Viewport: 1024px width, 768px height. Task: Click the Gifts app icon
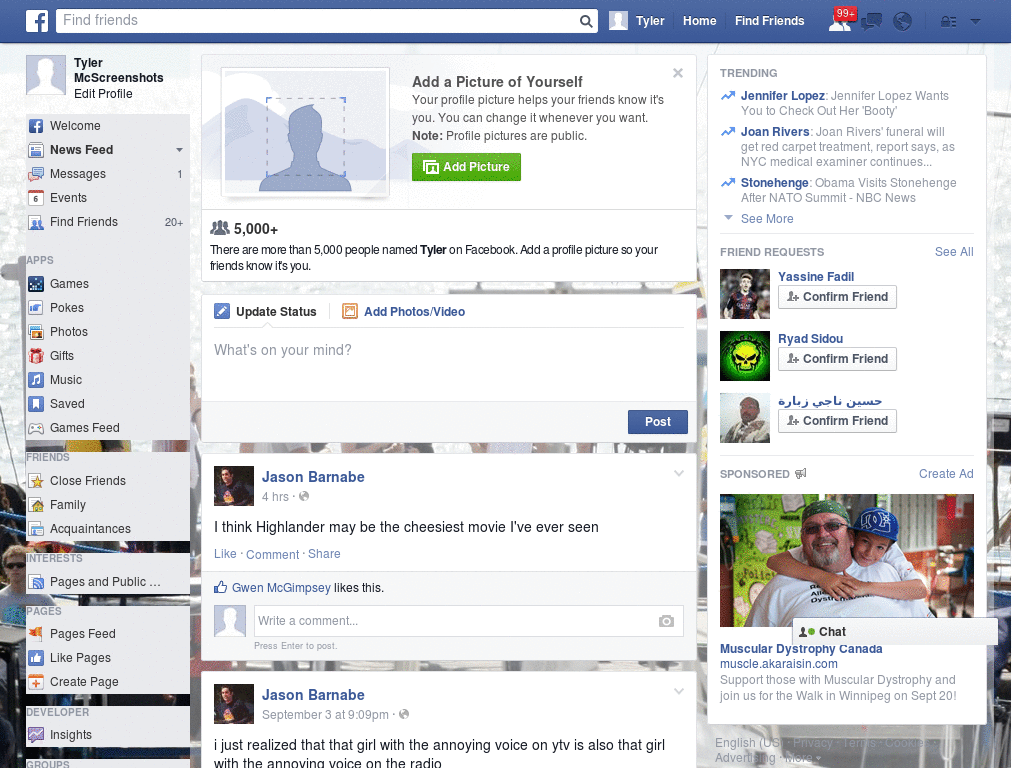tap(36, 356)
